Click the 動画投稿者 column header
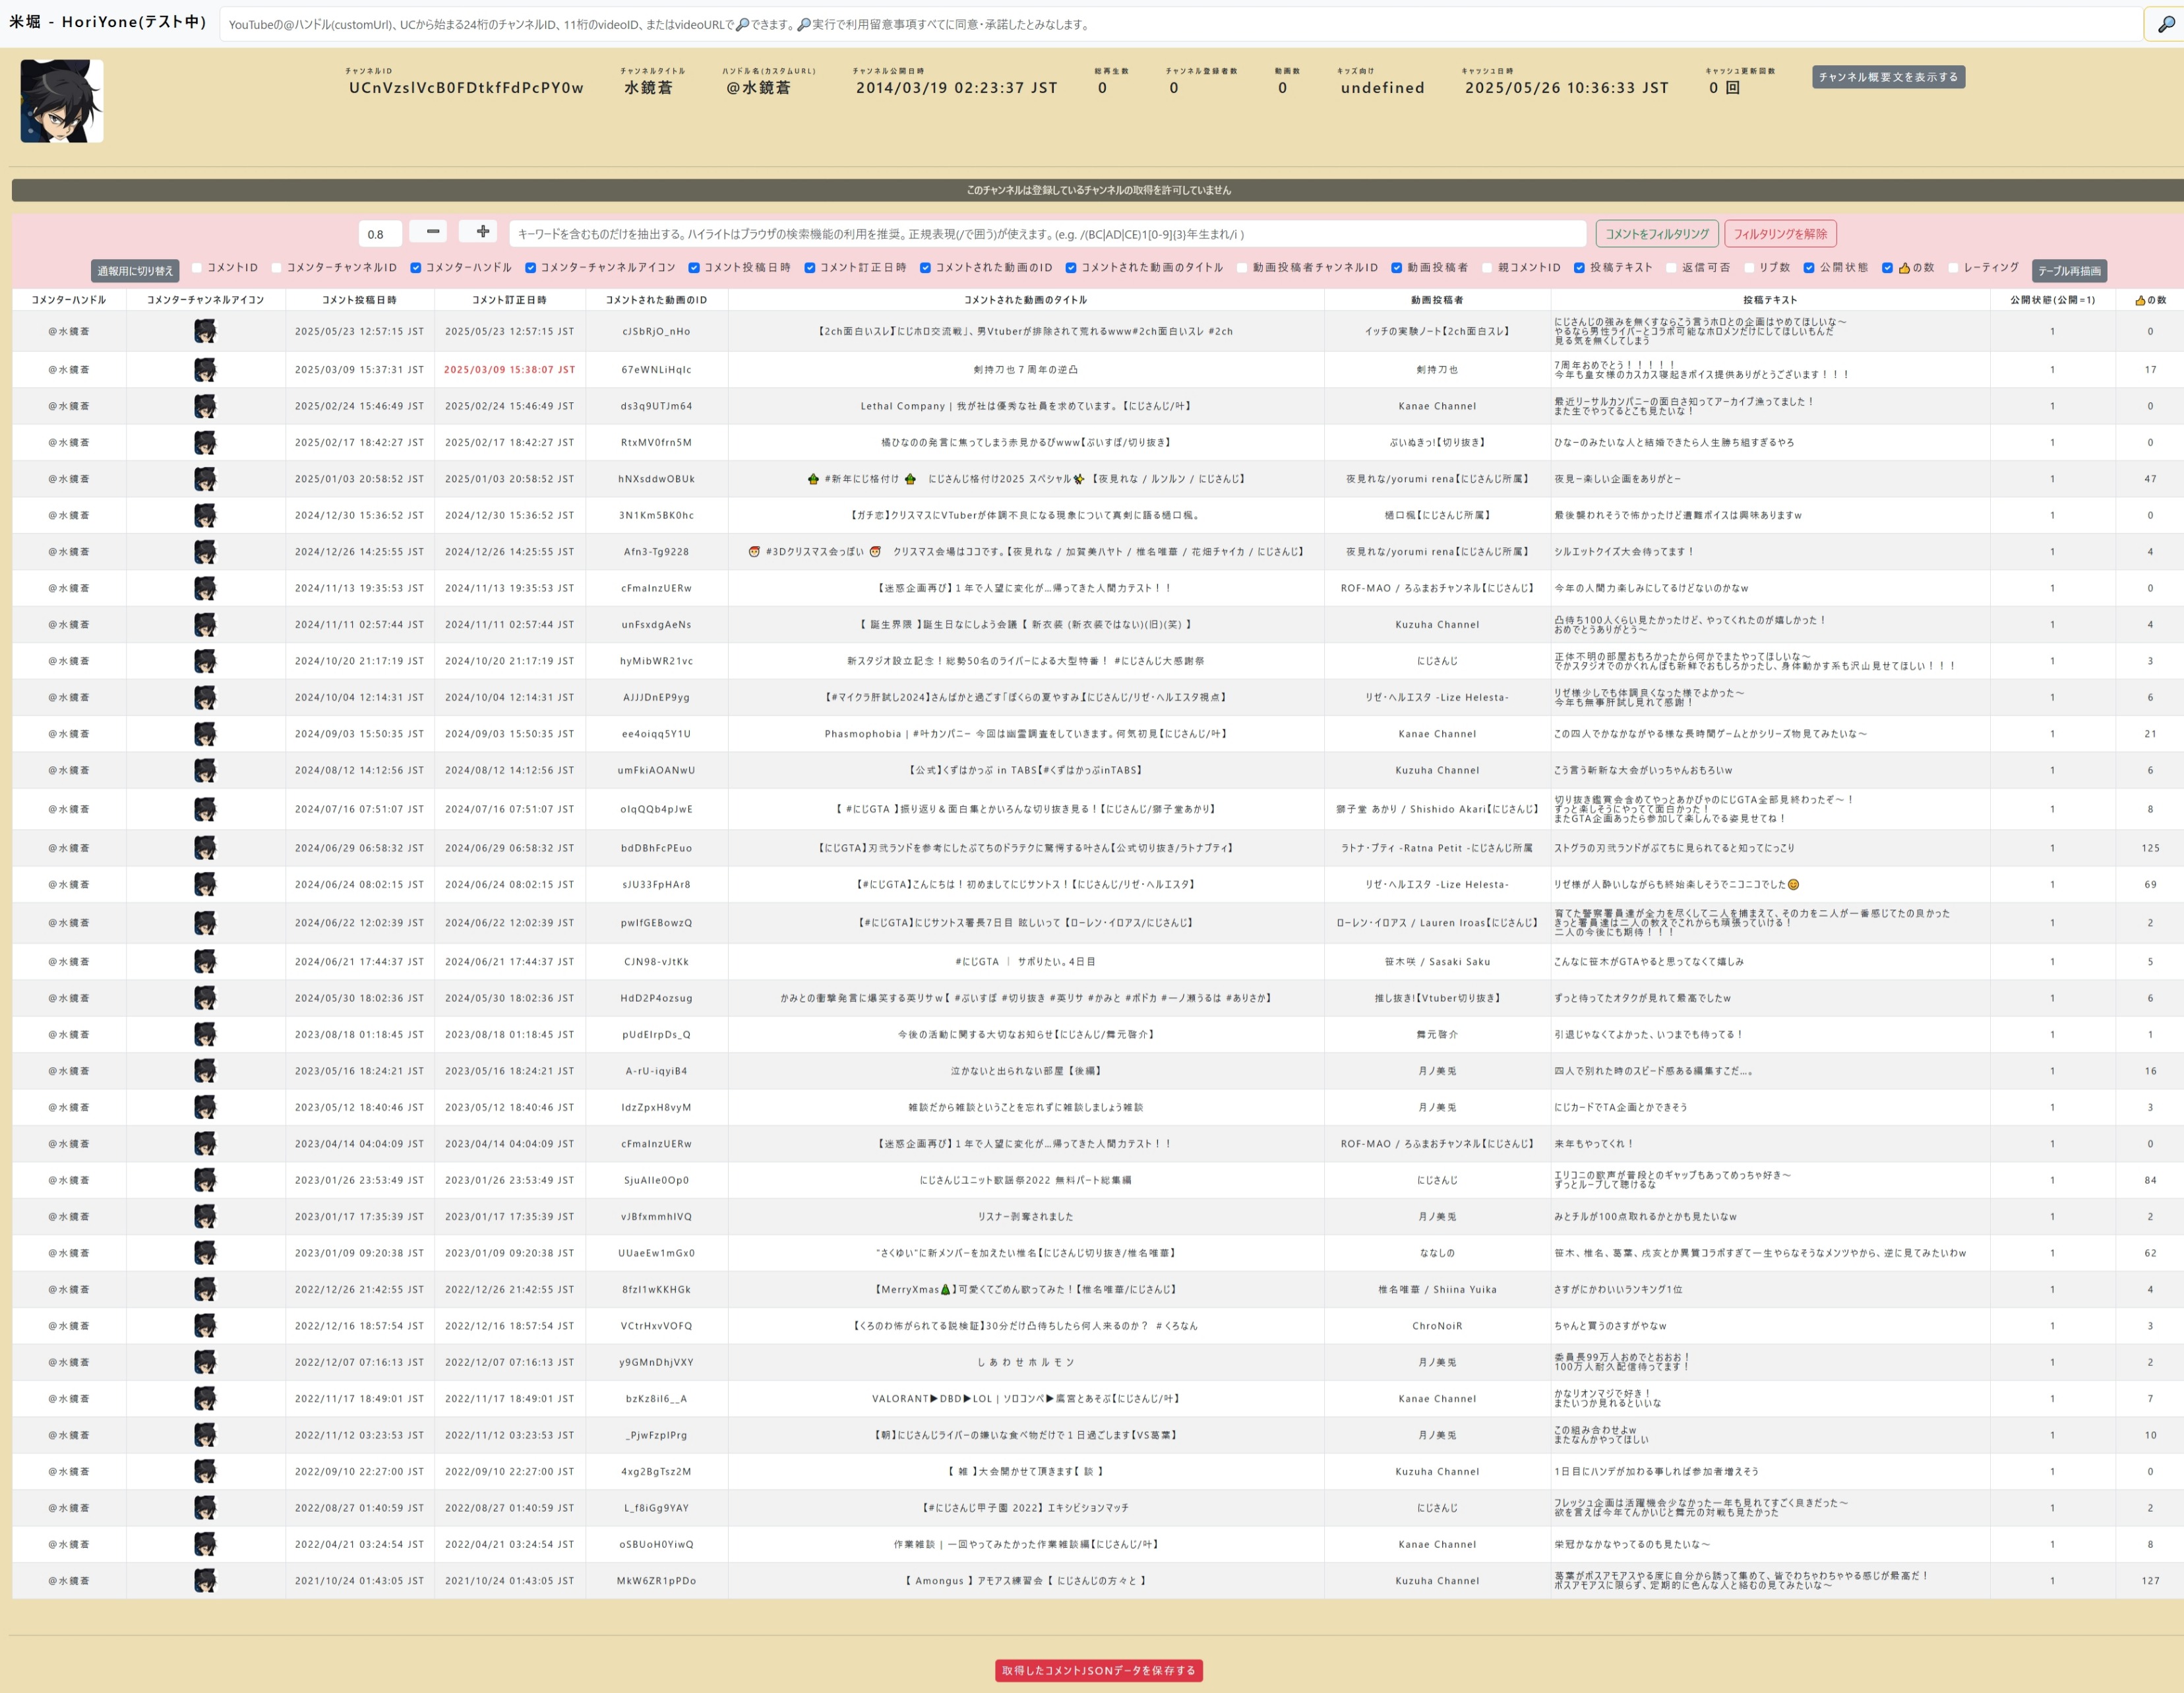 coord(1437,300)
